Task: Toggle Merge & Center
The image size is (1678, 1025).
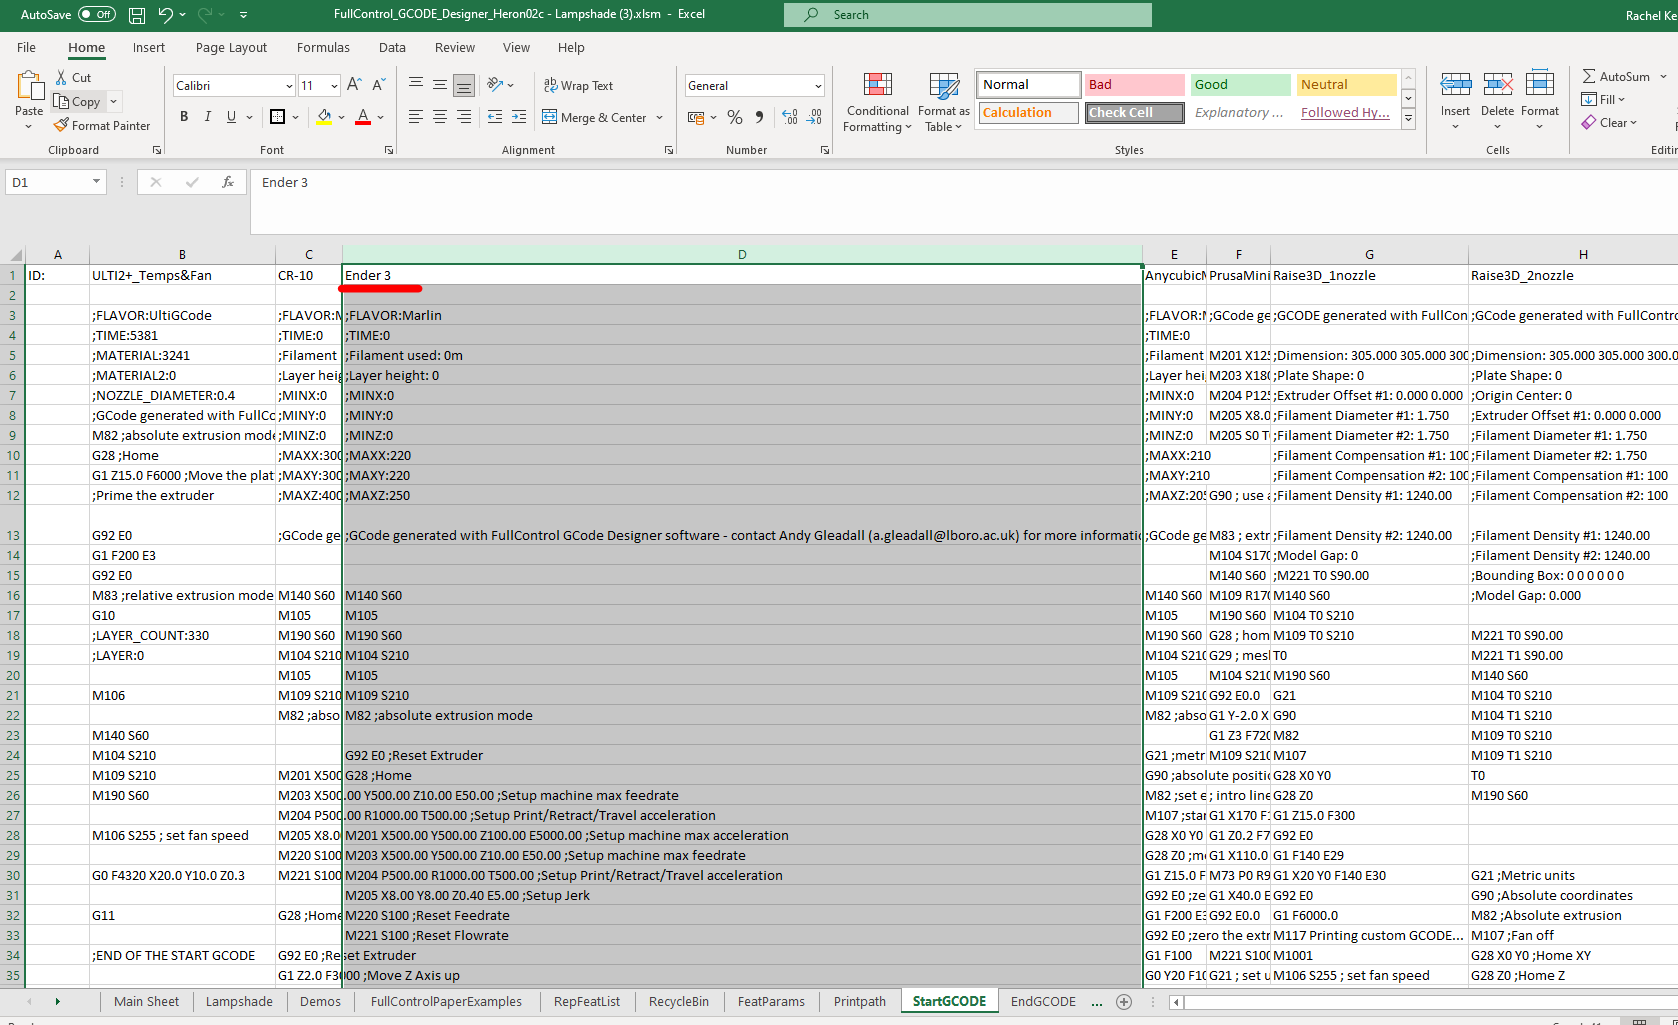Action: pyautogui.click(x=595, y=117)
